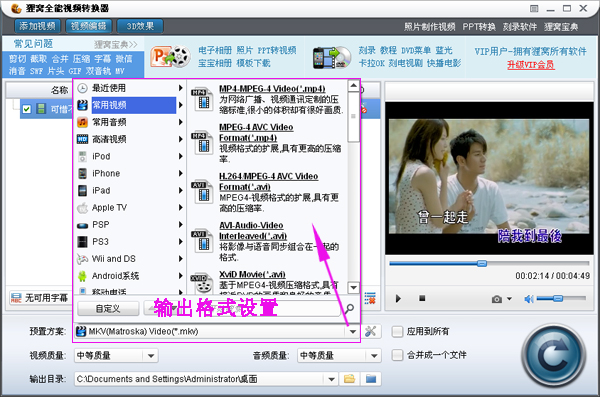Click the AVI-Audio-Video Interleaved format icon
Viewport: 600px width, 397px height.
tap(202, 240)
